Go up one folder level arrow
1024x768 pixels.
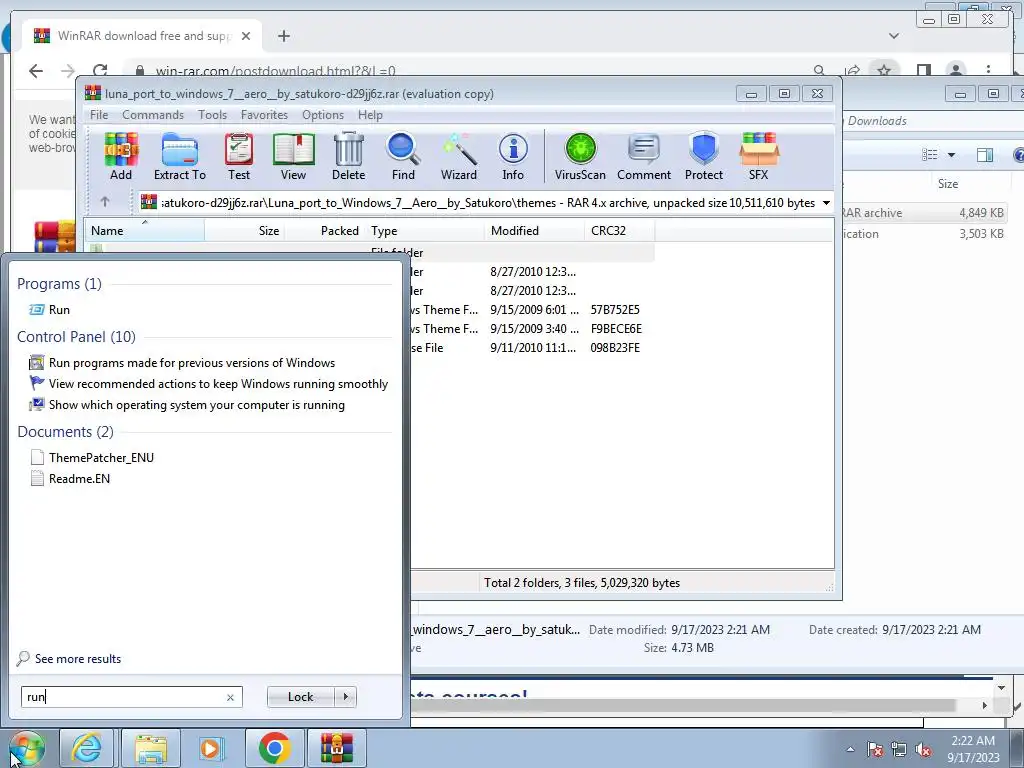pos(105,202)
